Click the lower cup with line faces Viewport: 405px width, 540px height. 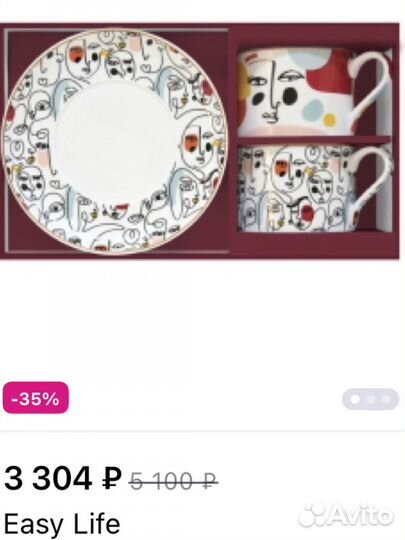315,188
